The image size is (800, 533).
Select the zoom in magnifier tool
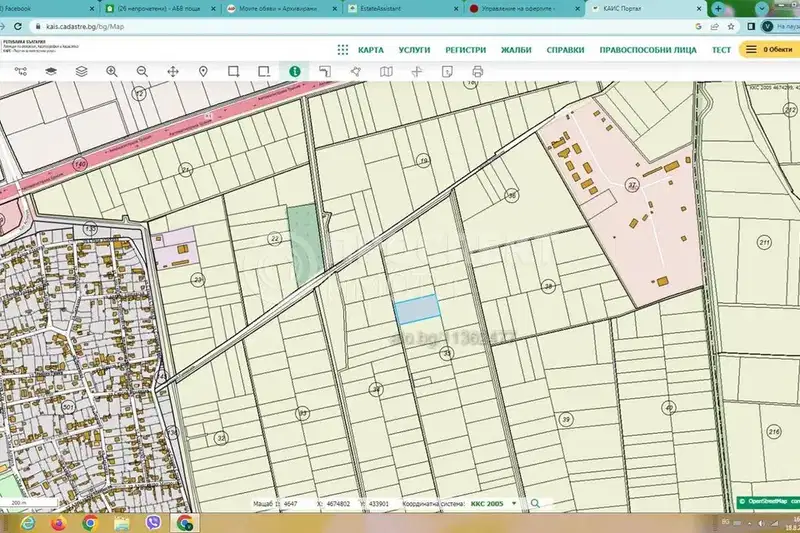click(x=112, y=71)
